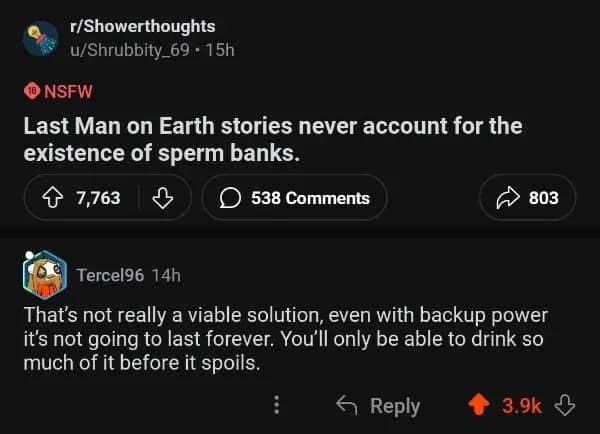600x434 pixels.
Task: Open the post title about Last Man on Earth
Action: (x=272, y=141)
